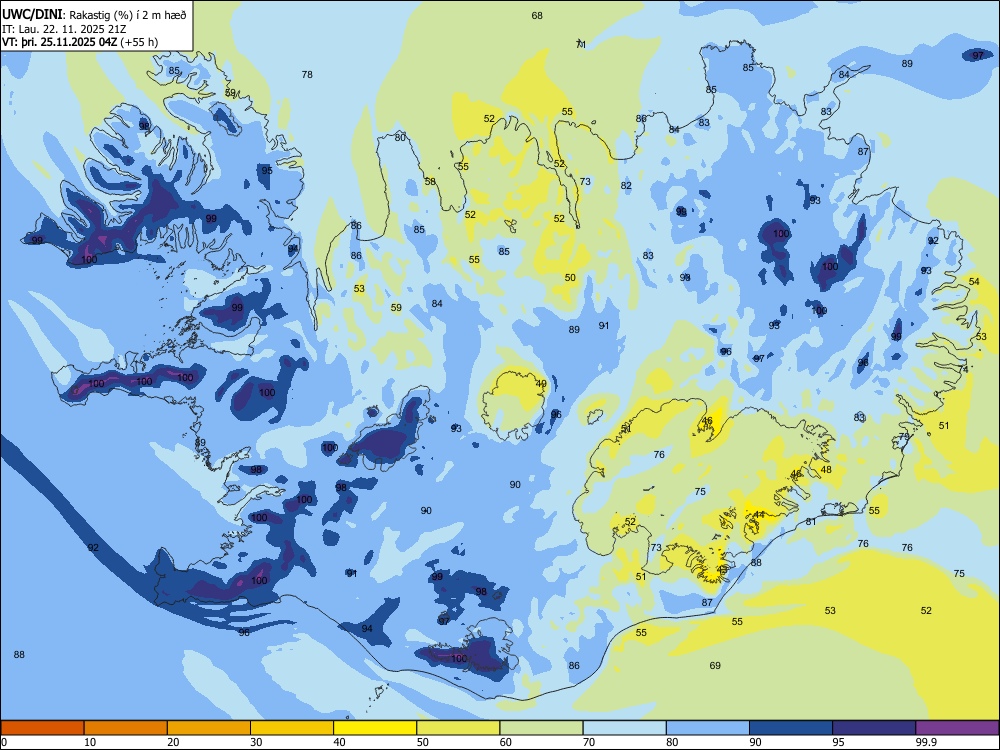The height and width of the screenshot is (750, 1000).
Task: Click the humidity value '54' on map
Action: coord(974,281)
